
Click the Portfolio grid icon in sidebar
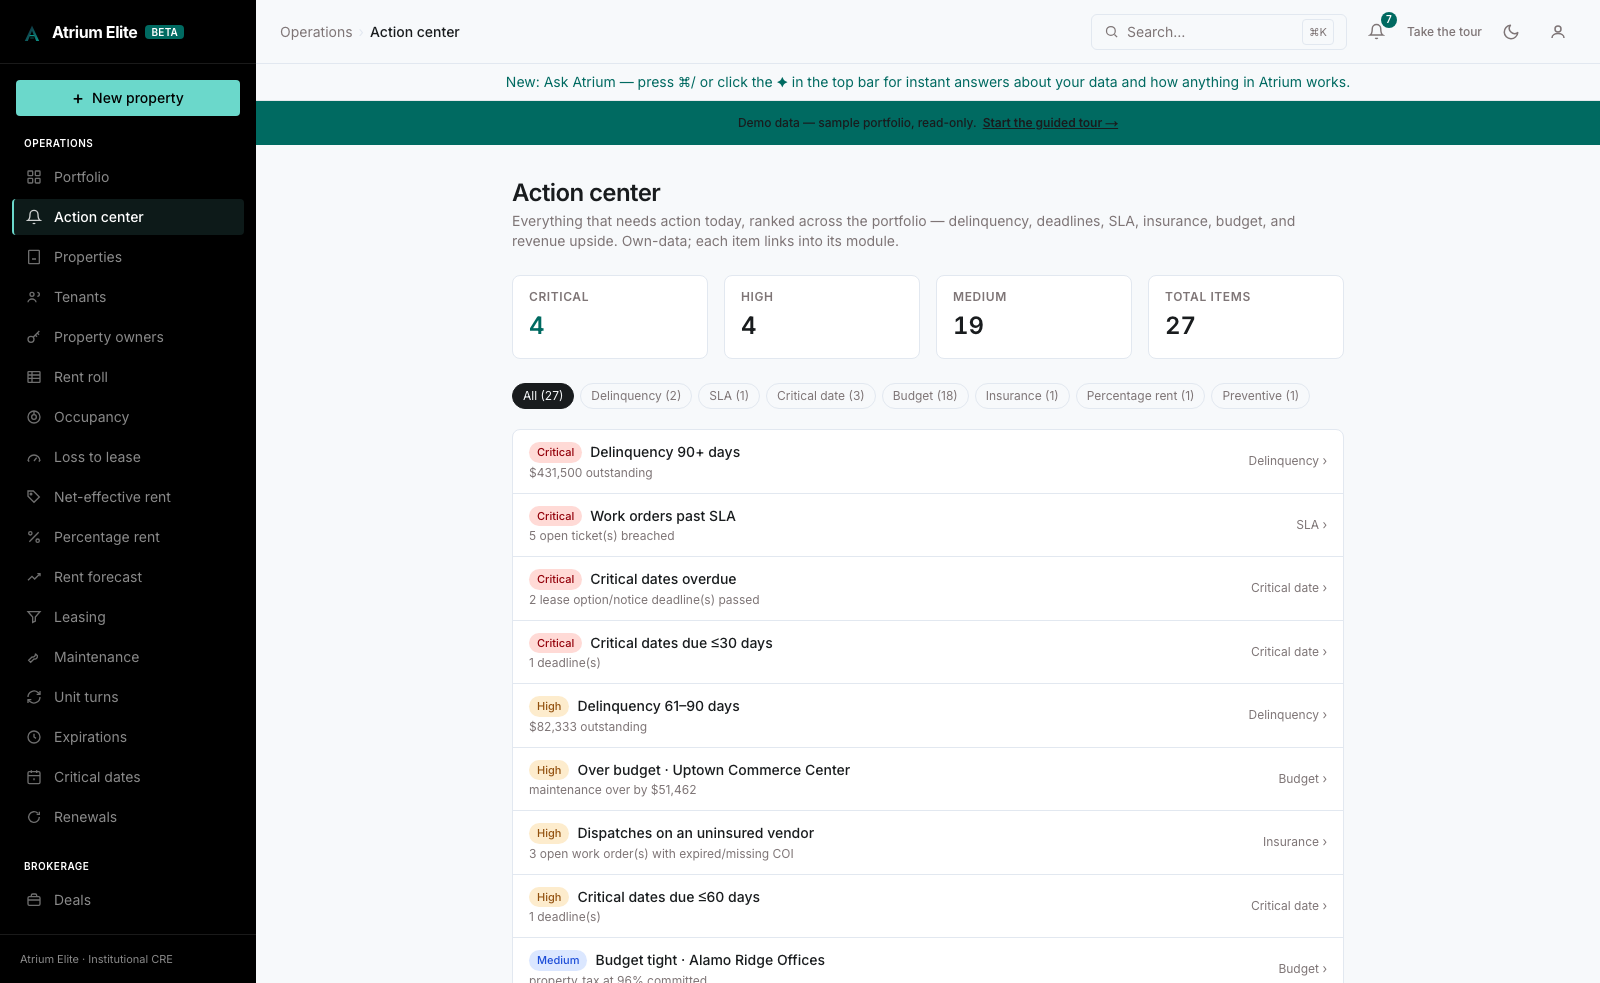[34, 177]
